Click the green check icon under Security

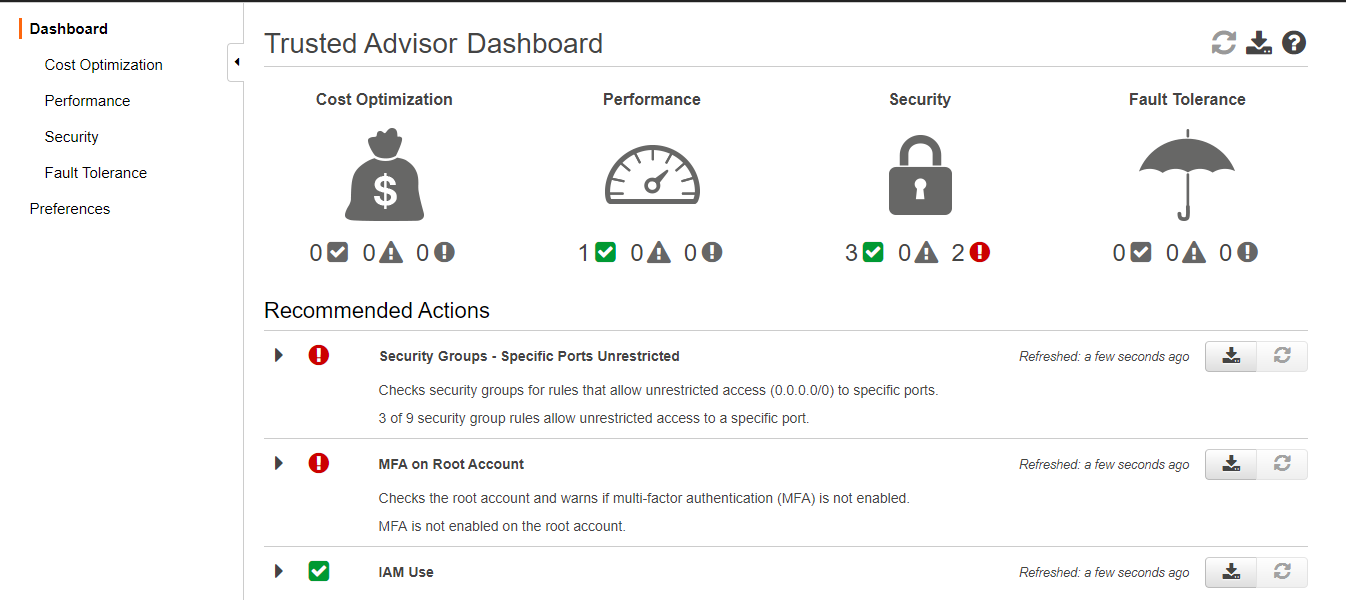[873, 252]
